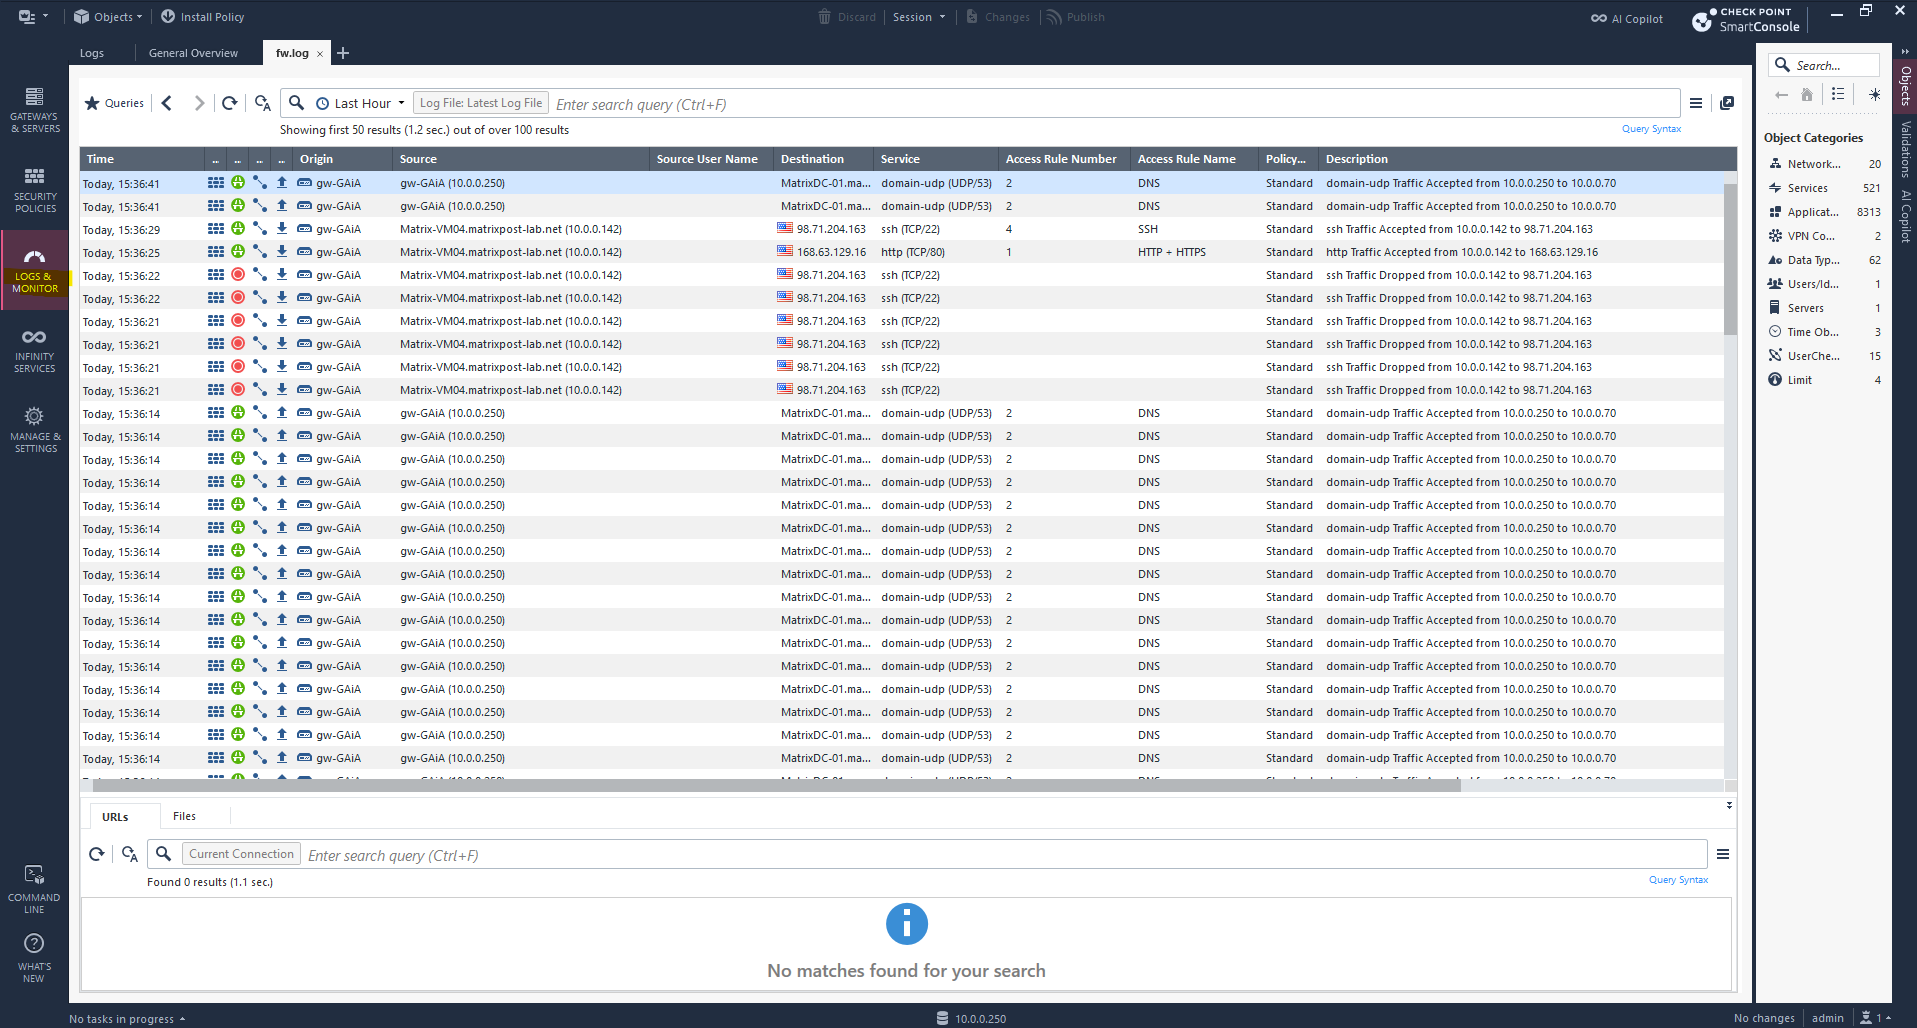The height and width of the screenshot is (1028, 1917).
Task: Add a new tab
Action: click(343, 53)
